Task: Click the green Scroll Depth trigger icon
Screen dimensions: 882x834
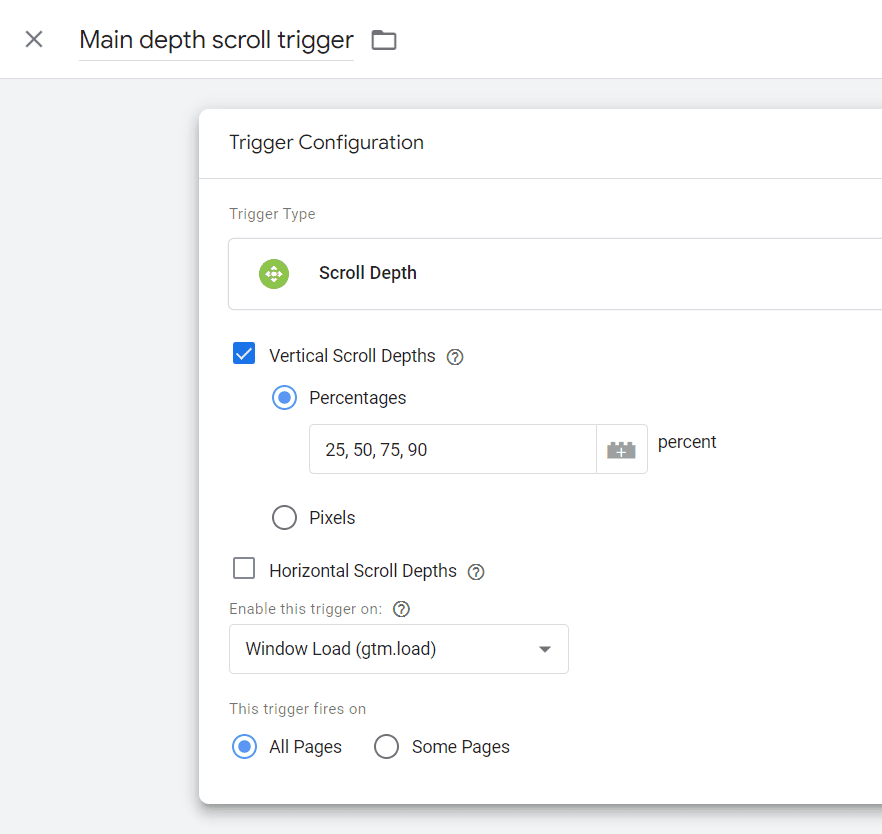Action: click(x=274, y=274)
